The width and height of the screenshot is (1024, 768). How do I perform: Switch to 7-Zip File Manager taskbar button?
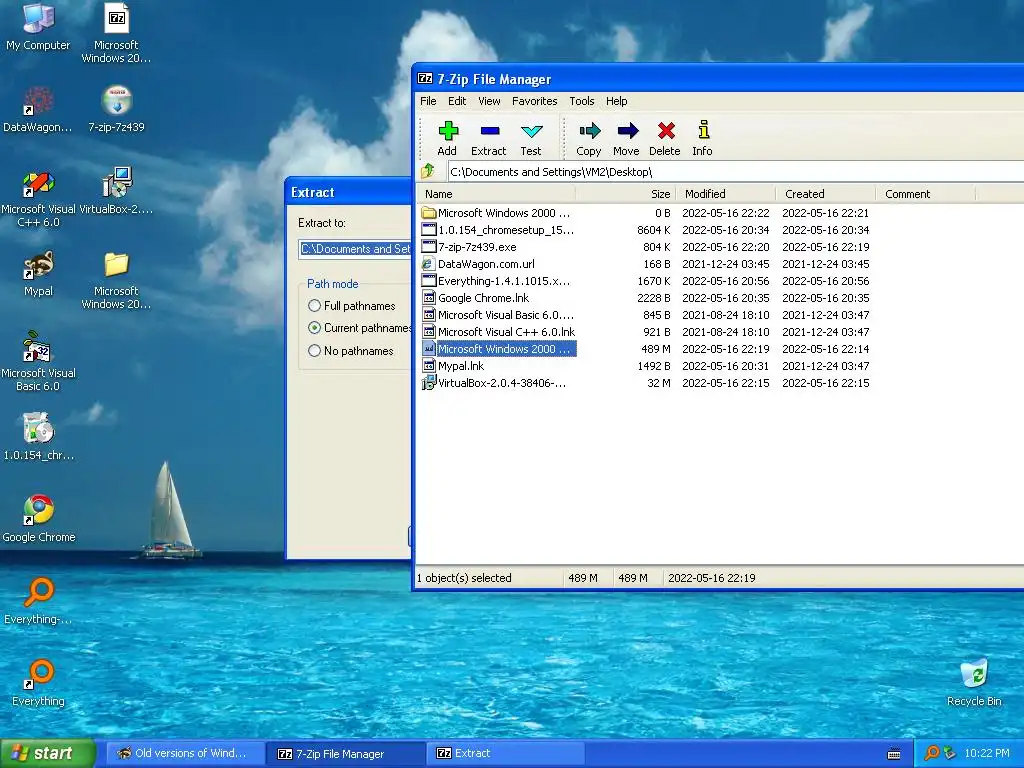click(345, 753)
